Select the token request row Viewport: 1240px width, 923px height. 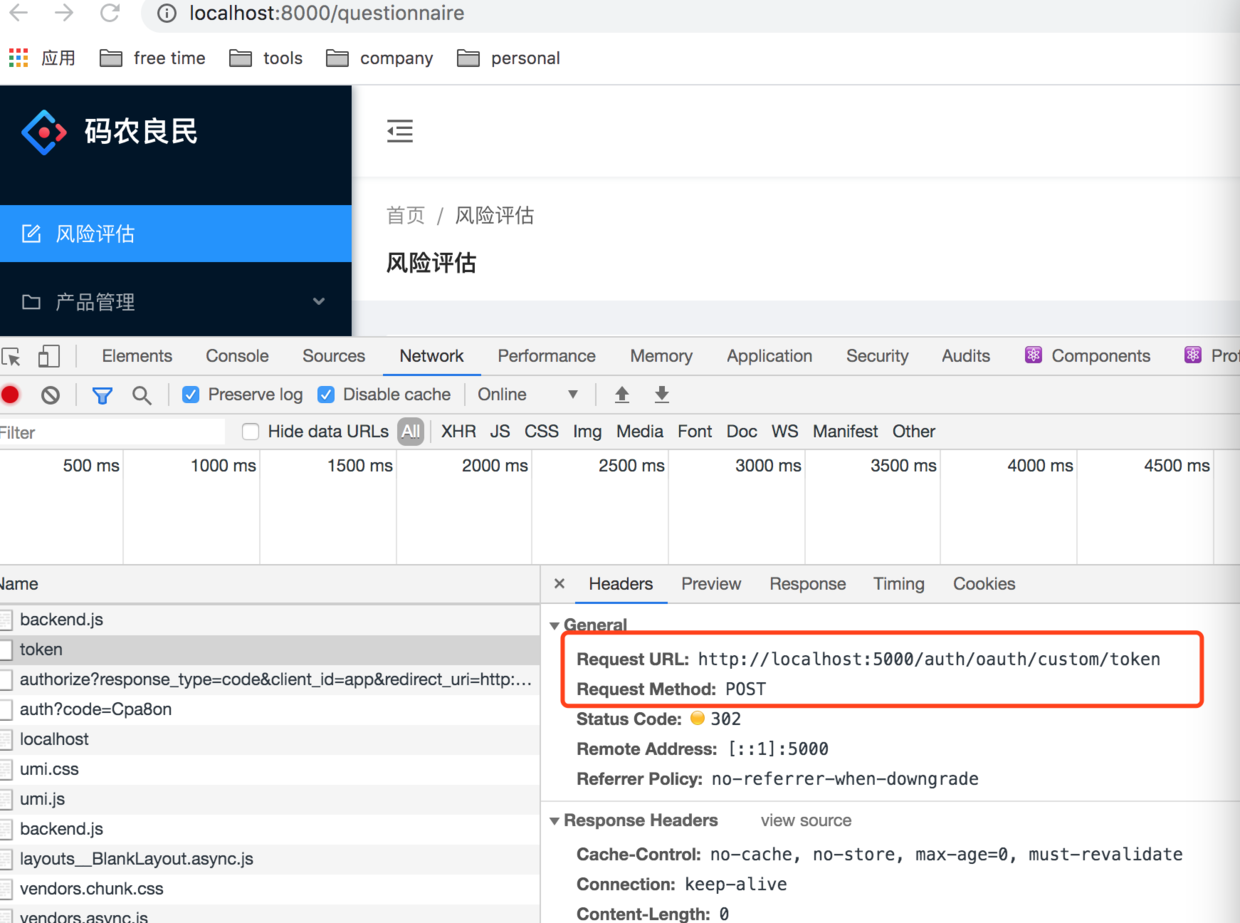[x=270, y=650]
